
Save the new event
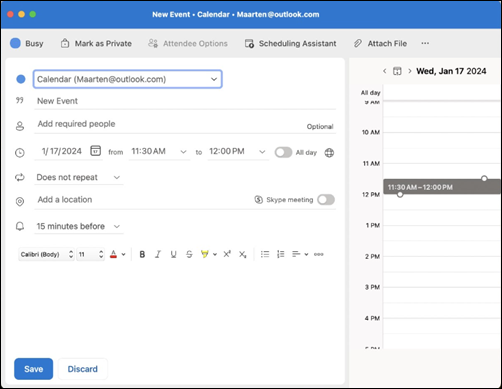point(33,369)
